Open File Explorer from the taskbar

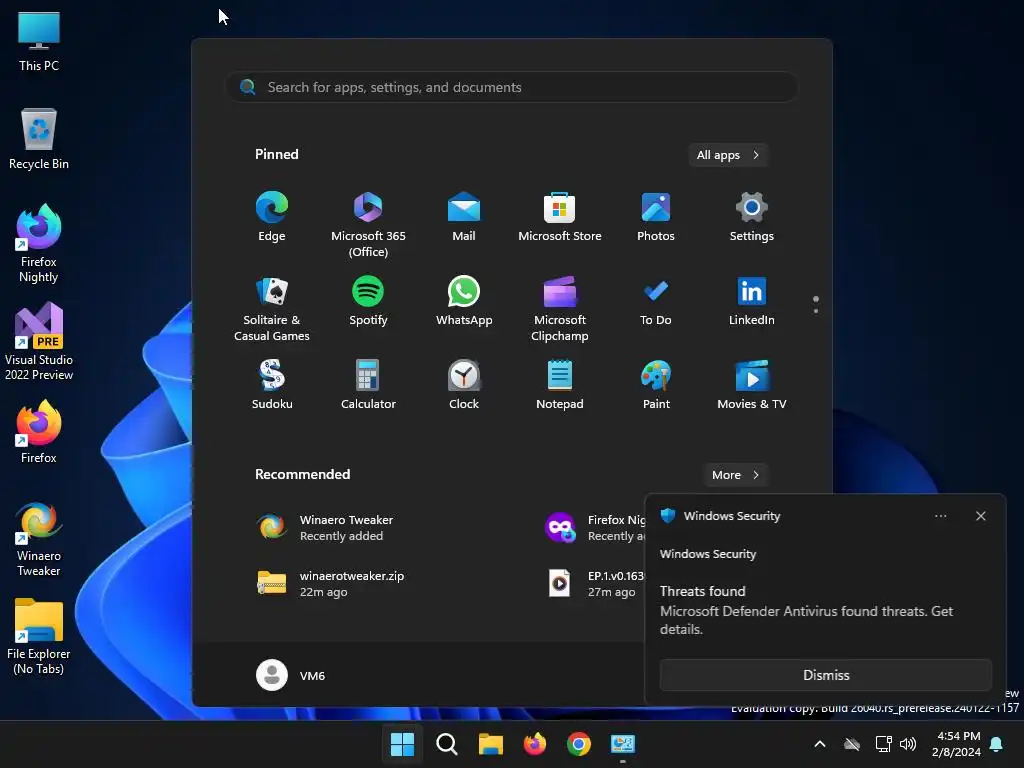coord(490,744)
